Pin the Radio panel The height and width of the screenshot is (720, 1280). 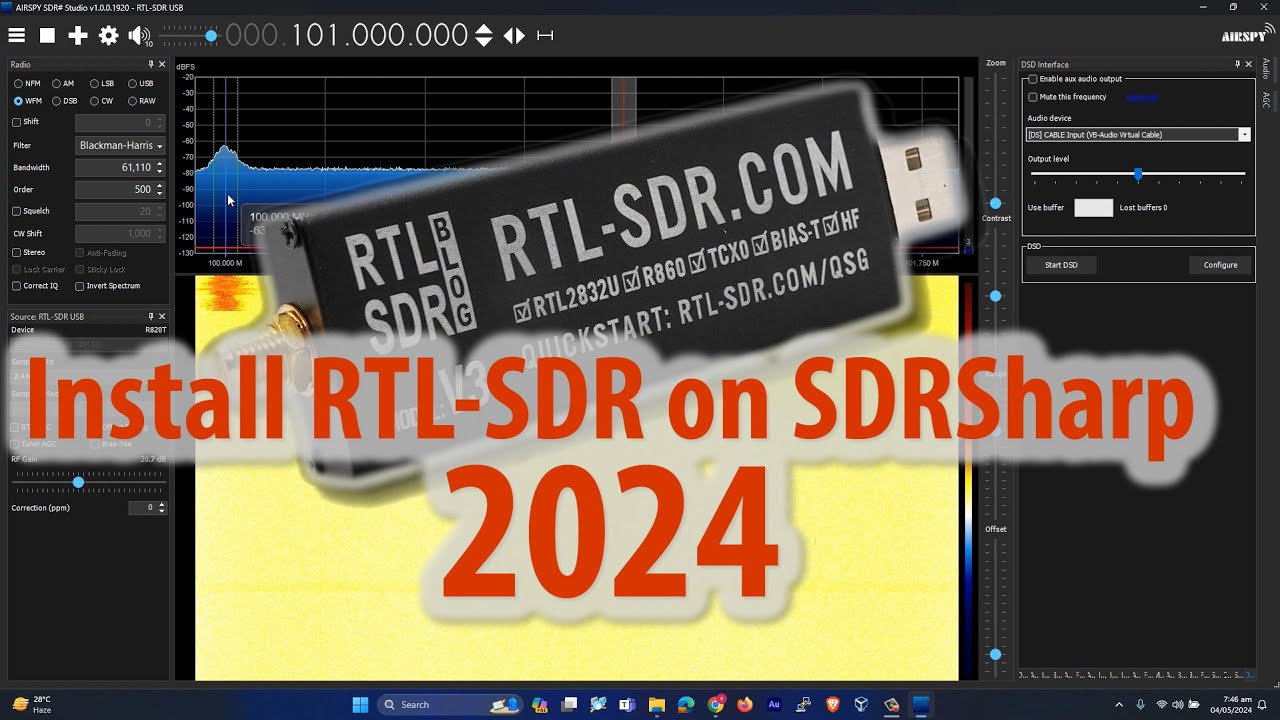coord(151,64)
